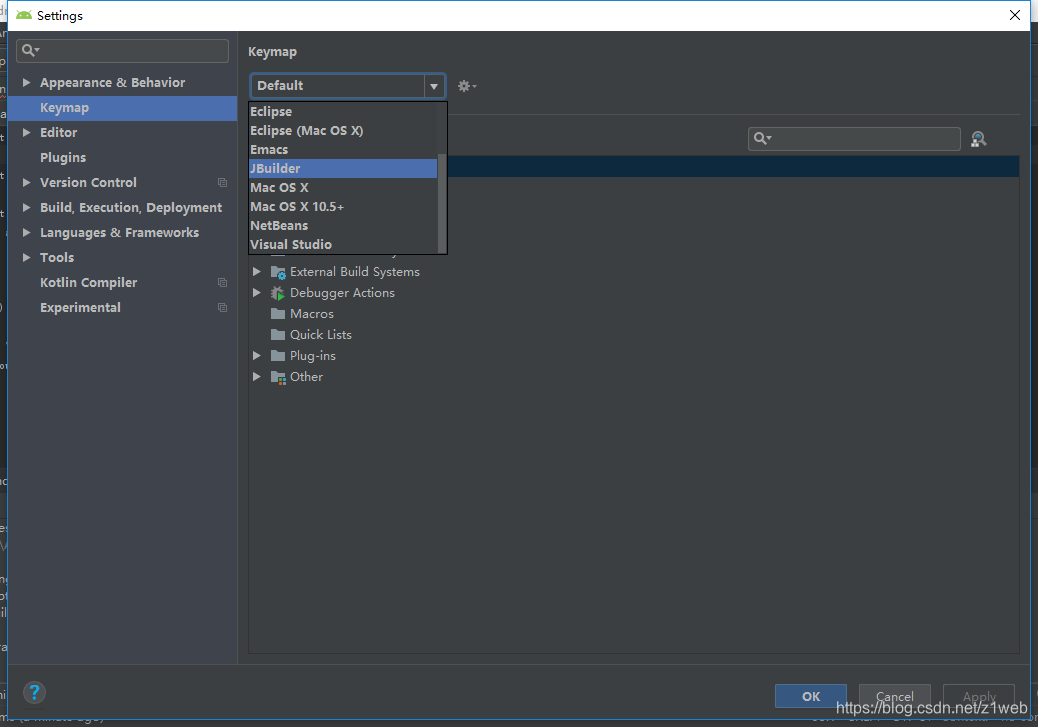Screen dimensions: 1038x727
Task: Pick the Mac OS X keymap
Action: pos(343,188)
